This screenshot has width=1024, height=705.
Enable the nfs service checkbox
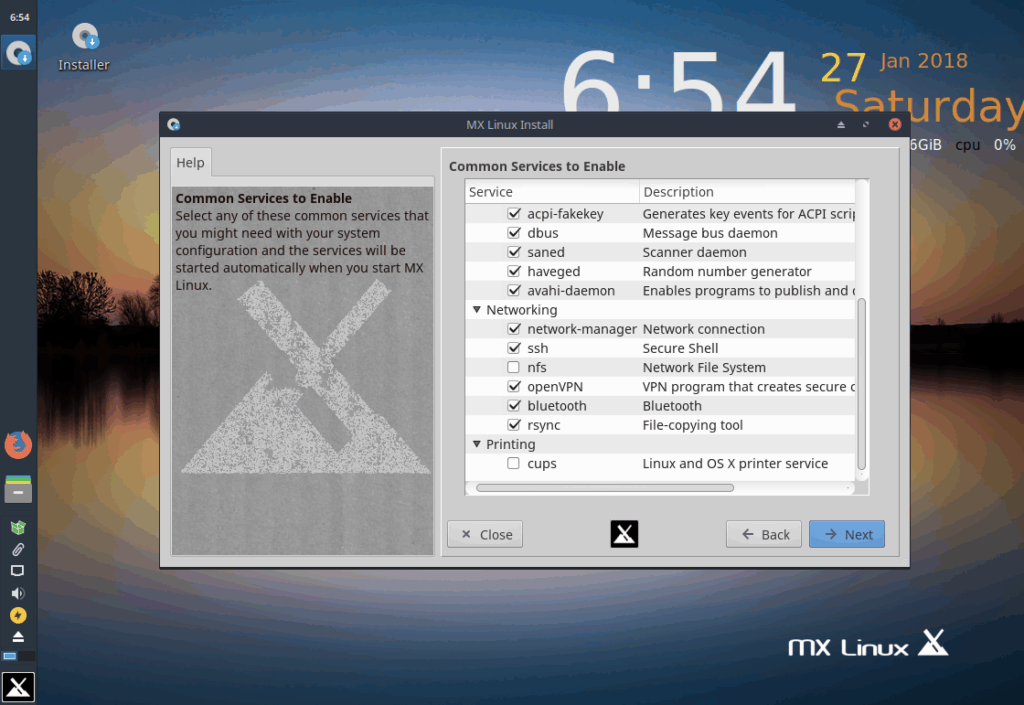point(514,367)
